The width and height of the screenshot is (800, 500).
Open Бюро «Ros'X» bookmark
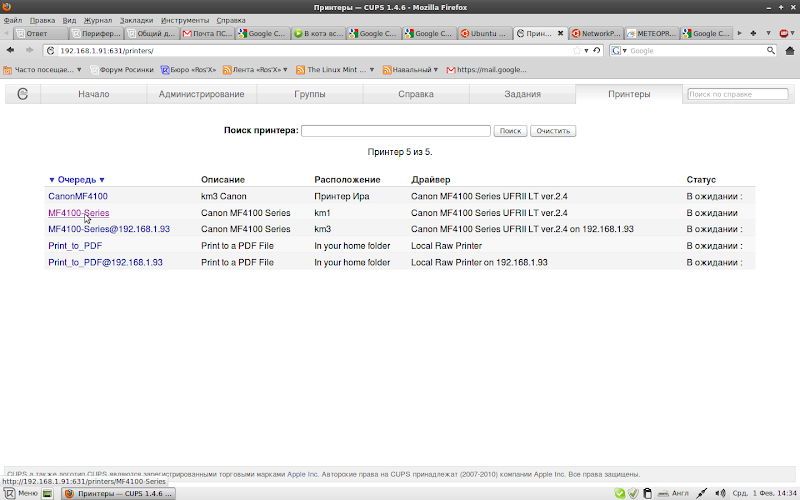[189, 70]
